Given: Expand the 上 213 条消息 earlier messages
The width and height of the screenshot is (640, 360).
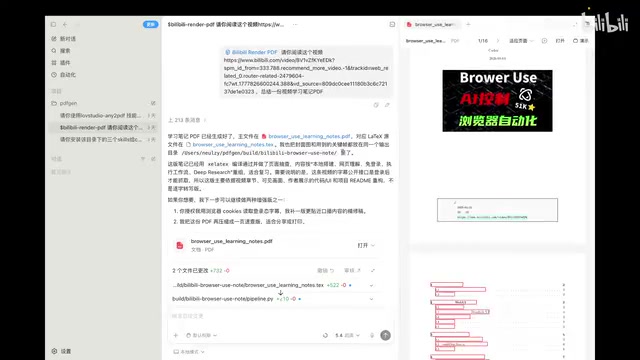Looking at the screenshot, I should pyautogui.click(x=187, y=120).
